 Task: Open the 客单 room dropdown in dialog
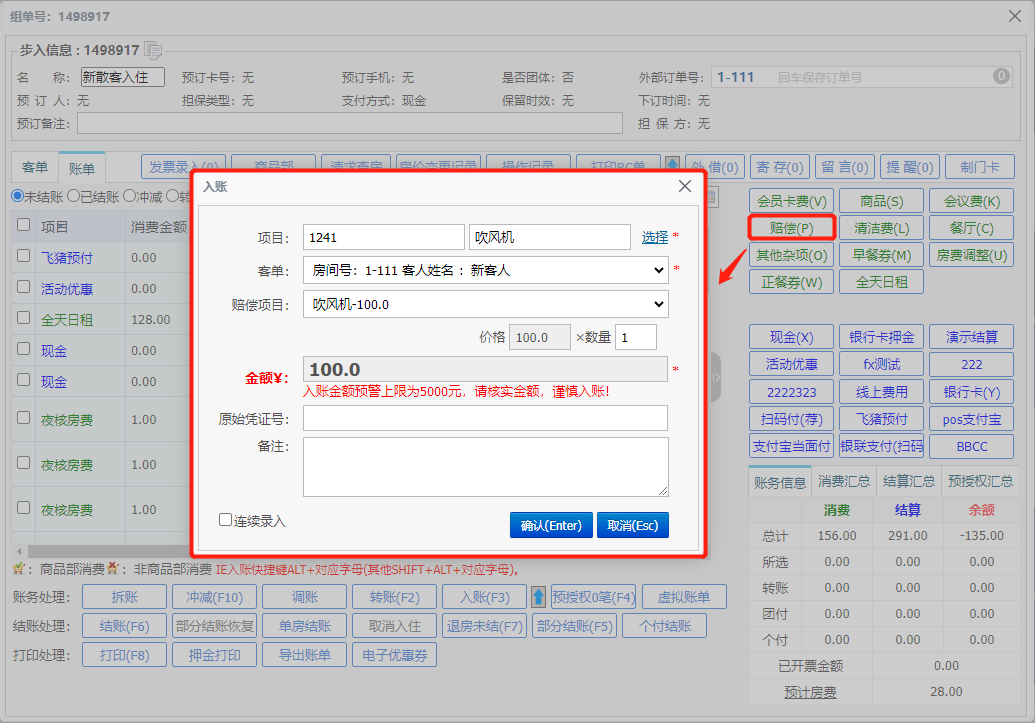486,270
